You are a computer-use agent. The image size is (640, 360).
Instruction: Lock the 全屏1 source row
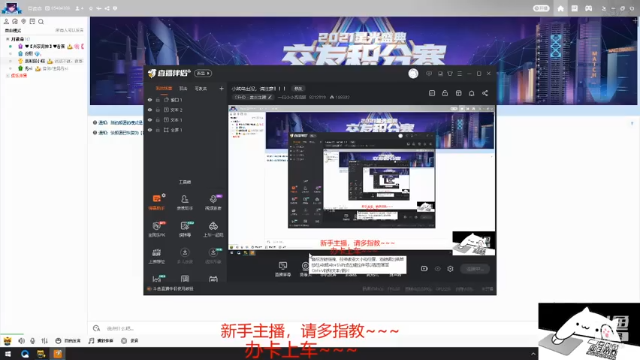point(158,130)
